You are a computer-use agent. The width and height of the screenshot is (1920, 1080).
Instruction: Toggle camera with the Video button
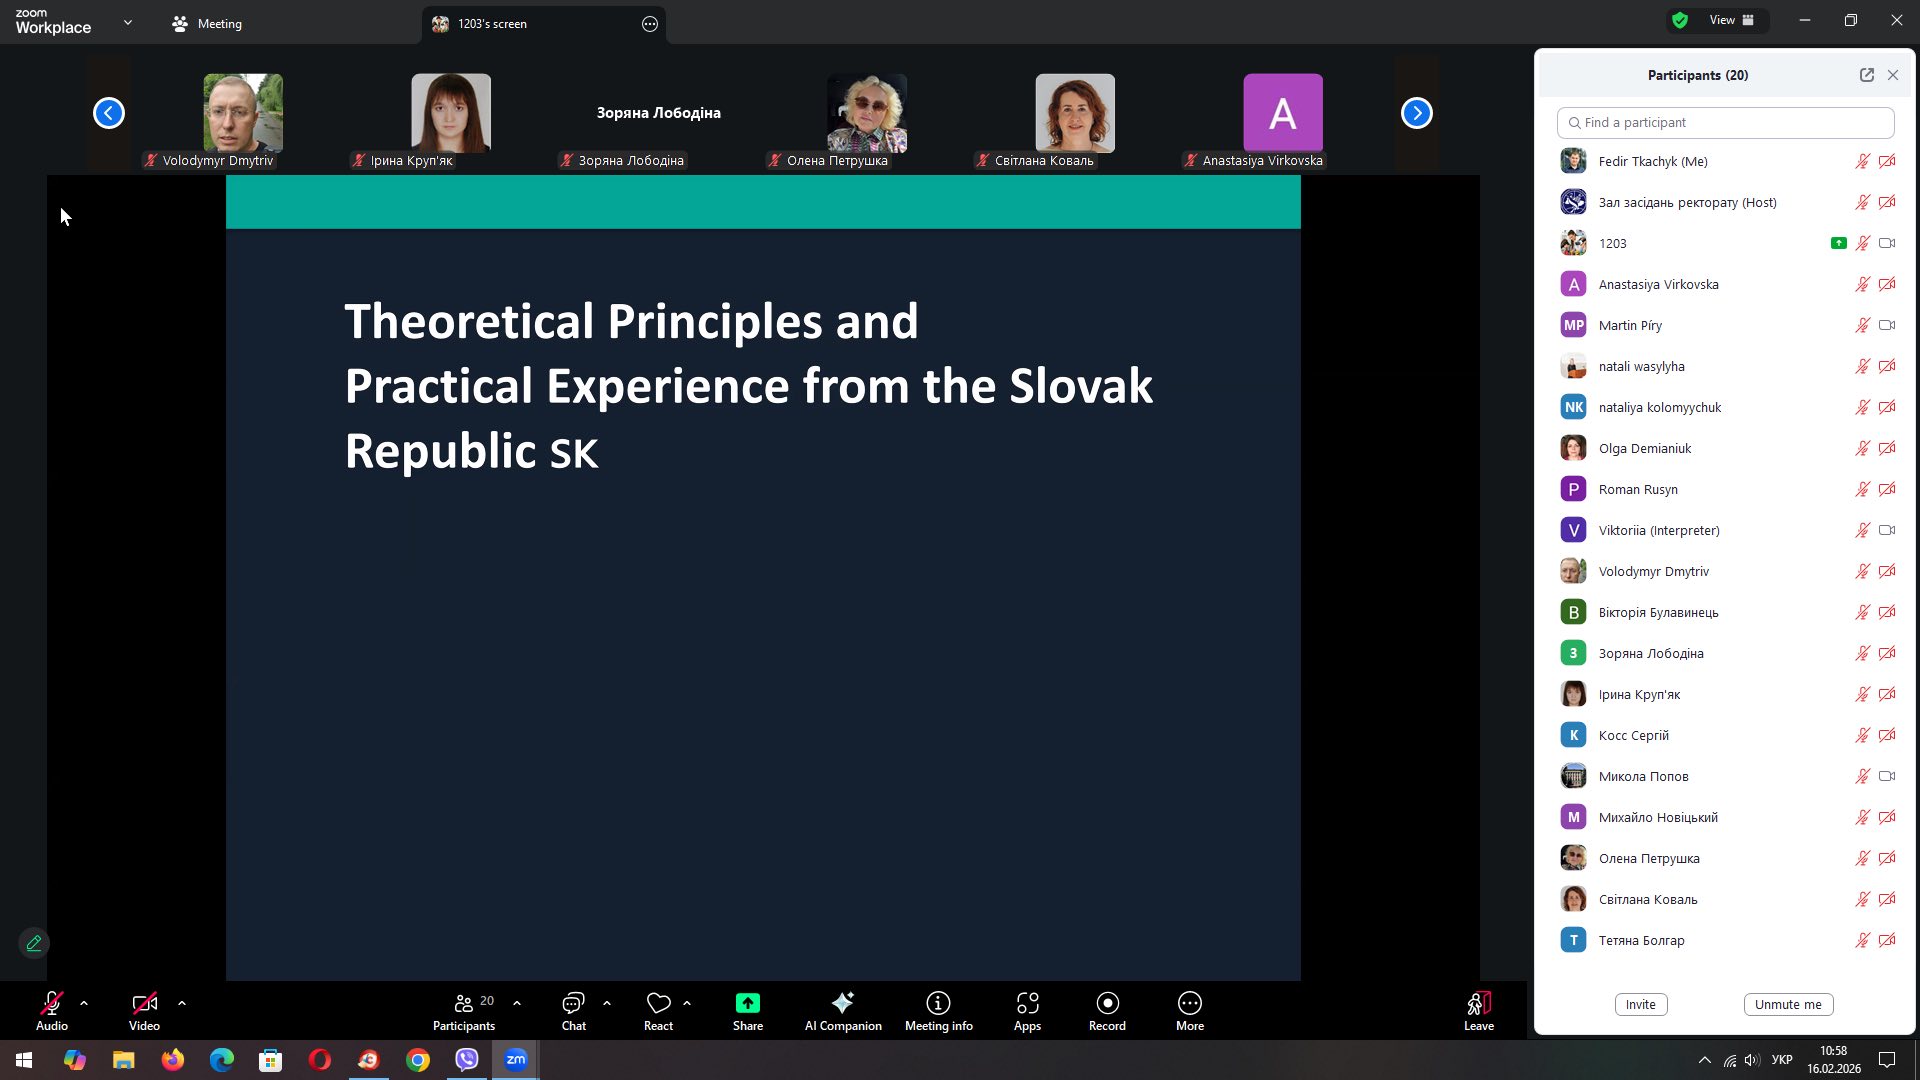click(x=144, y=1009)
